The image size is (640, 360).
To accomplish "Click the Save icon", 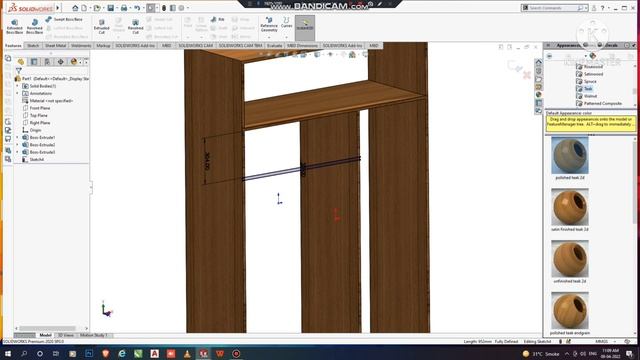I will 110,8.
